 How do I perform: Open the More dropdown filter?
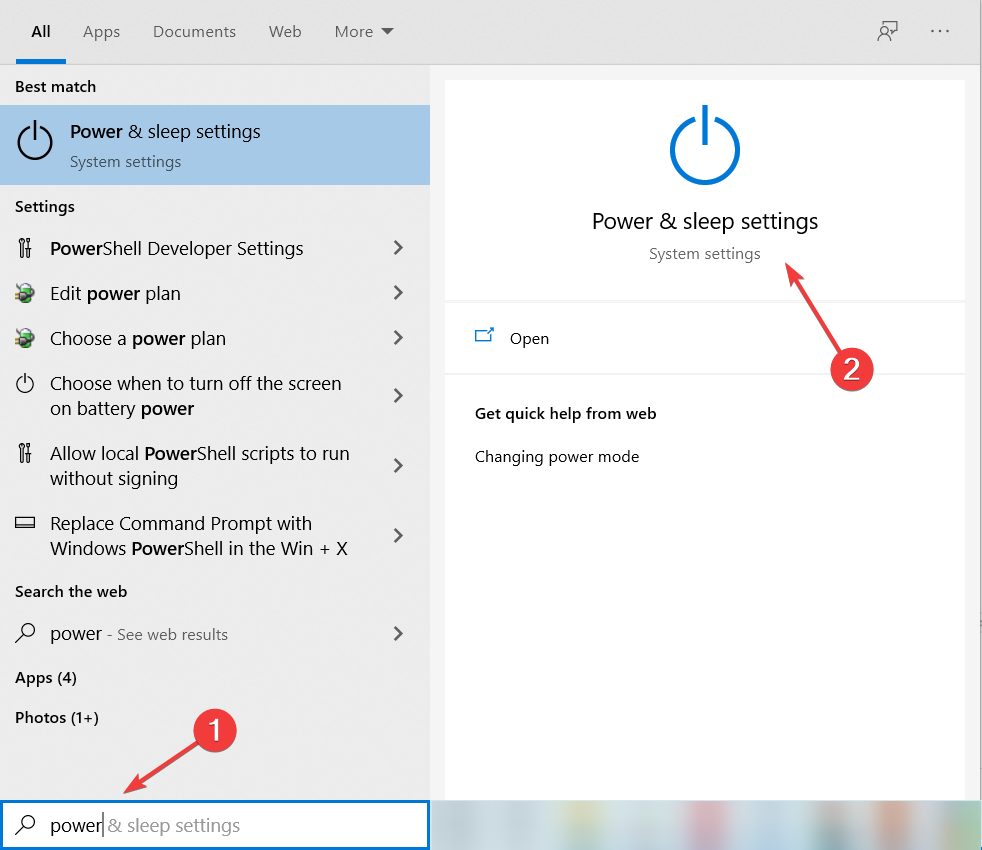point(364,31)
